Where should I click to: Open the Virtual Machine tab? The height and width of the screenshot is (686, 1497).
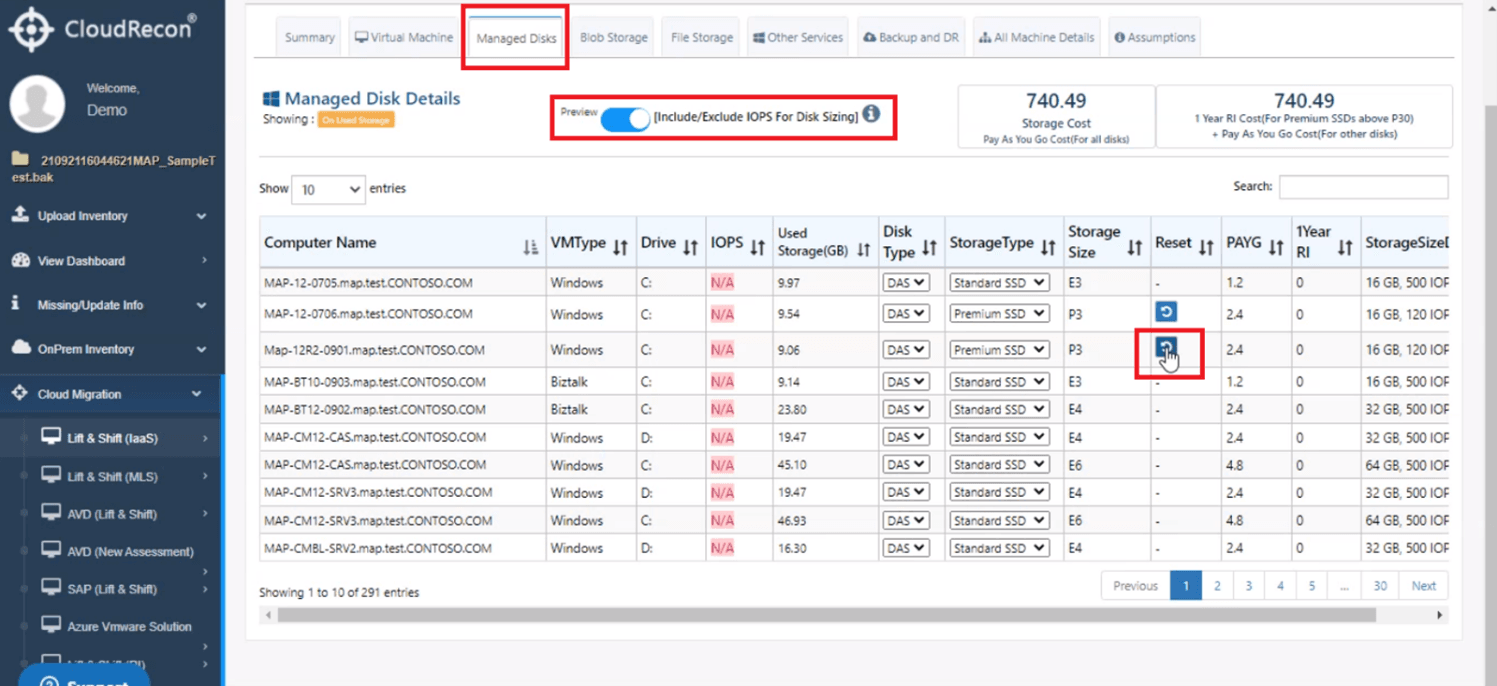tap(404, 38)
